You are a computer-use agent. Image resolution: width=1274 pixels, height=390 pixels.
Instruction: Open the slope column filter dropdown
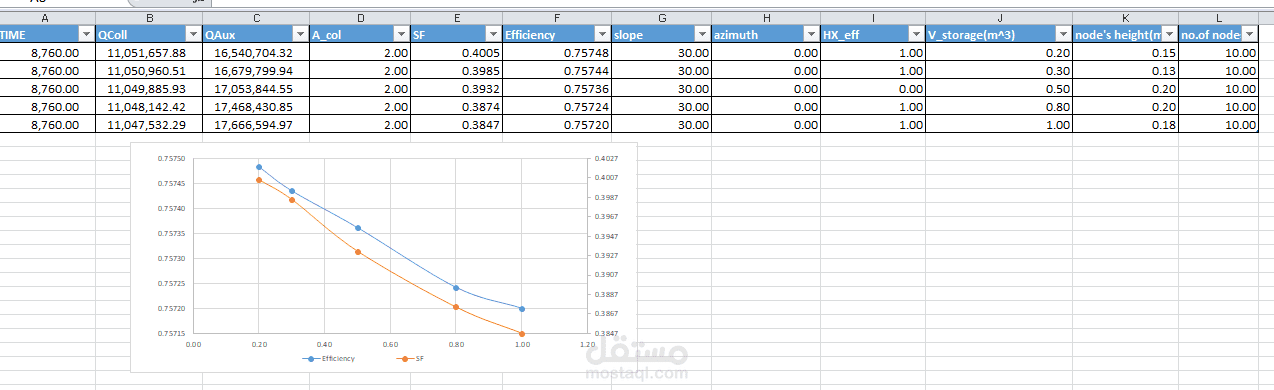702,34
